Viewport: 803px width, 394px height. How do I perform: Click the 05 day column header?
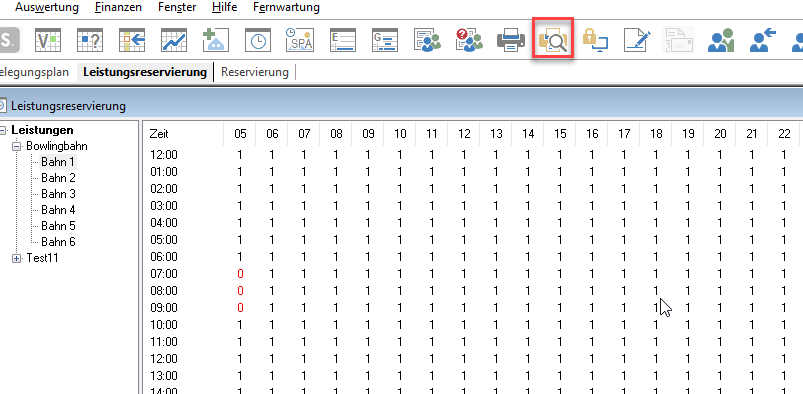(240, 134)
